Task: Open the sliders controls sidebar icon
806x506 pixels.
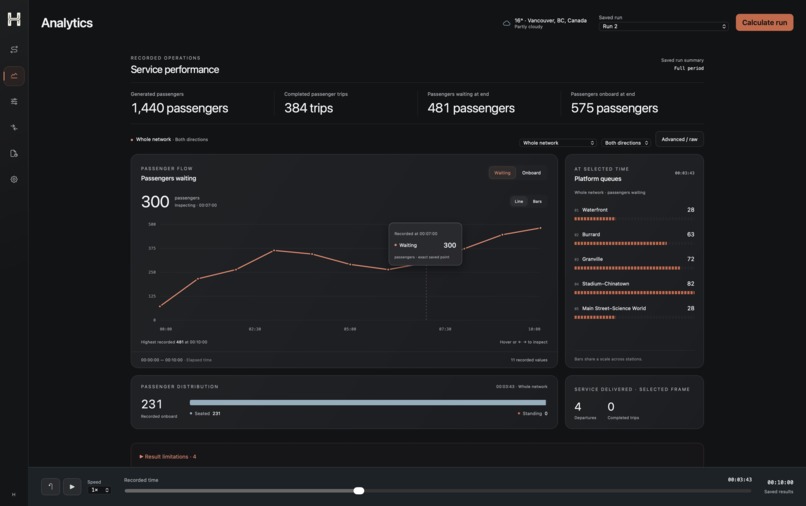Action: [14, 102]
